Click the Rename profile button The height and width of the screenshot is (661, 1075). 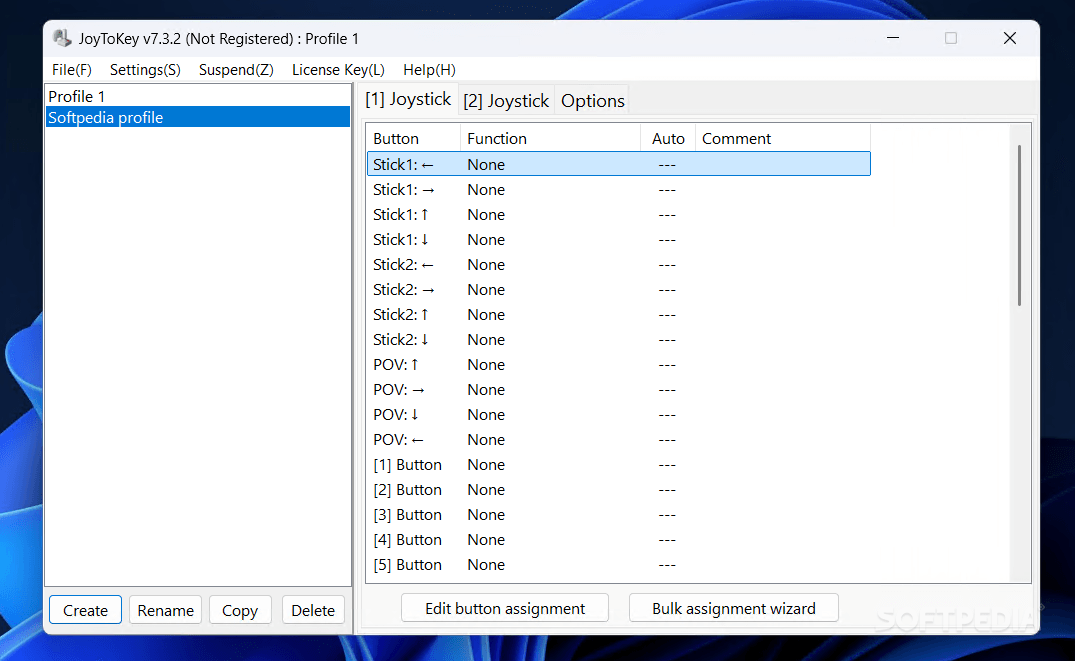tap(165, 610)
